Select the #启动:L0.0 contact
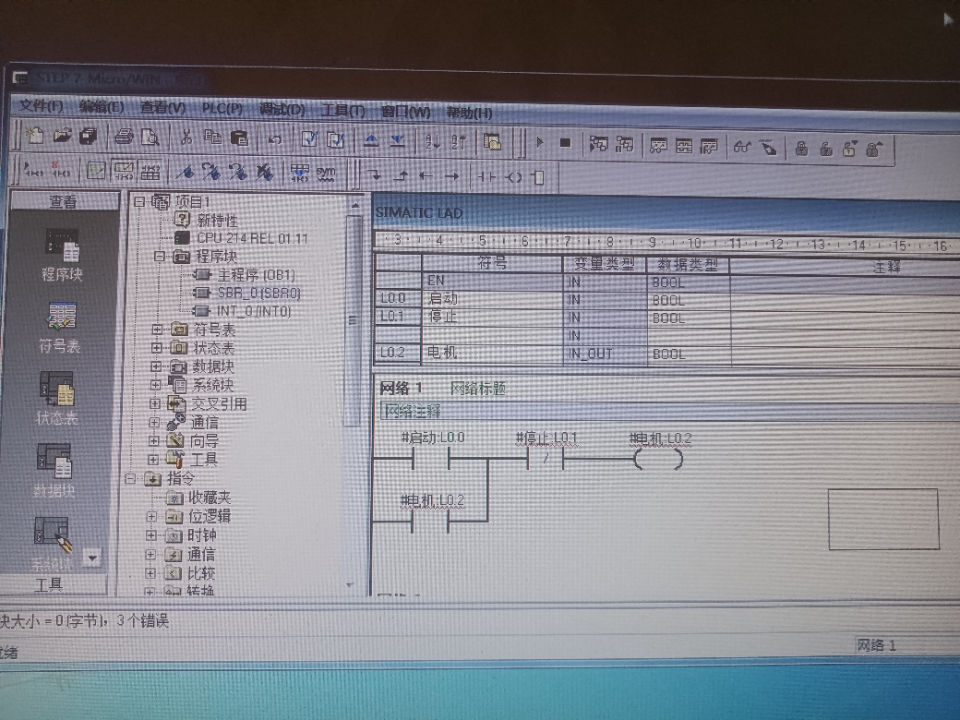960x720 pixels. (x=432, y=458)
